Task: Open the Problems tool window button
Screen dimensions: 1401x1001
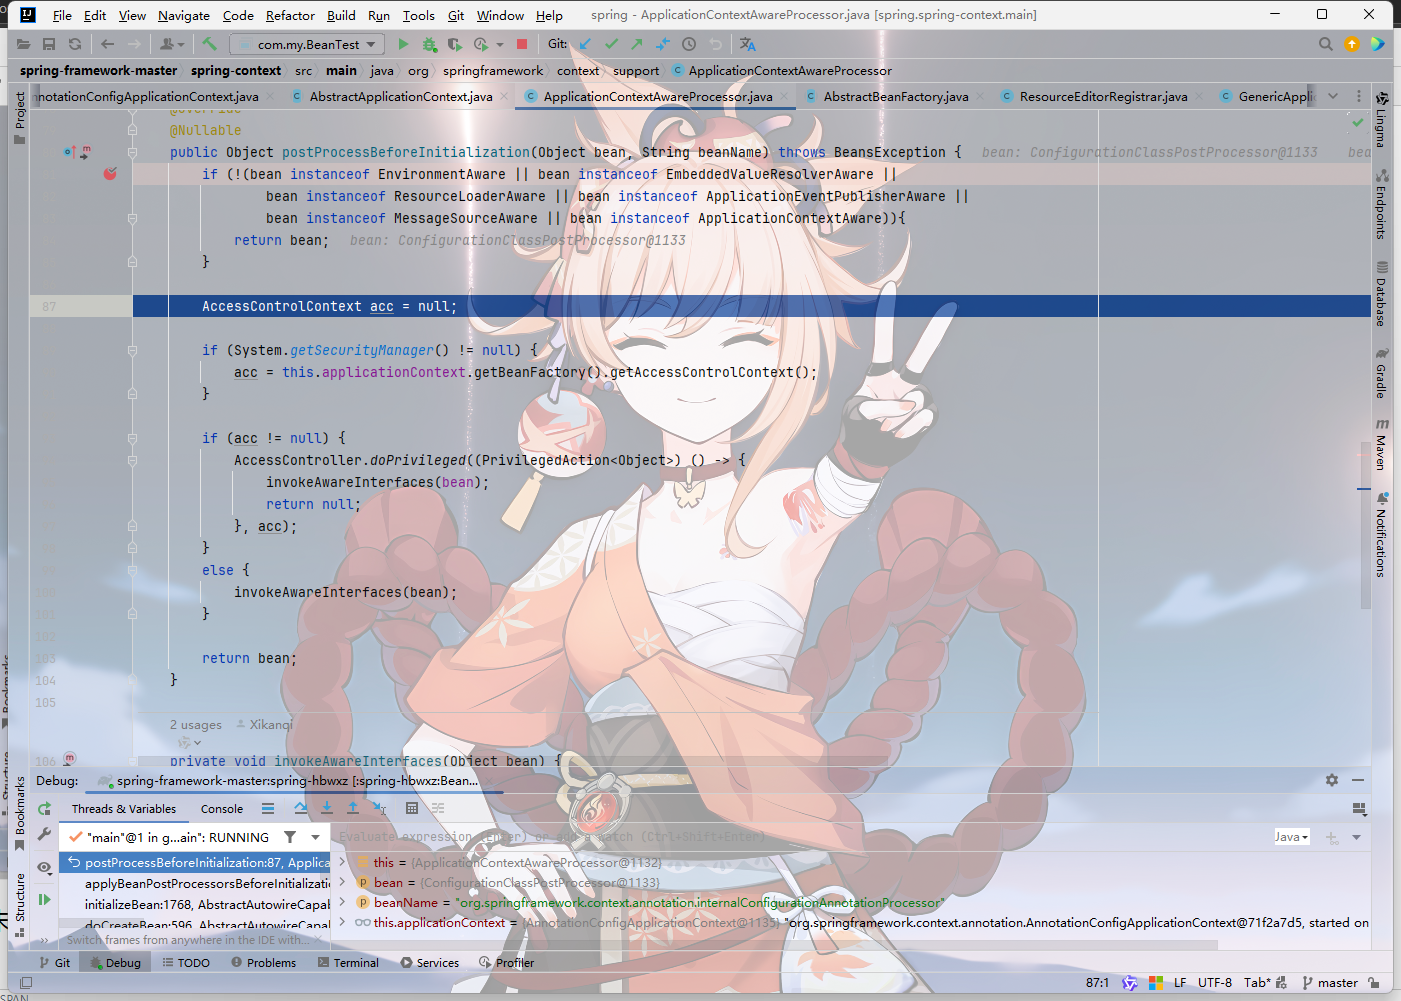Action: (263, 962)
